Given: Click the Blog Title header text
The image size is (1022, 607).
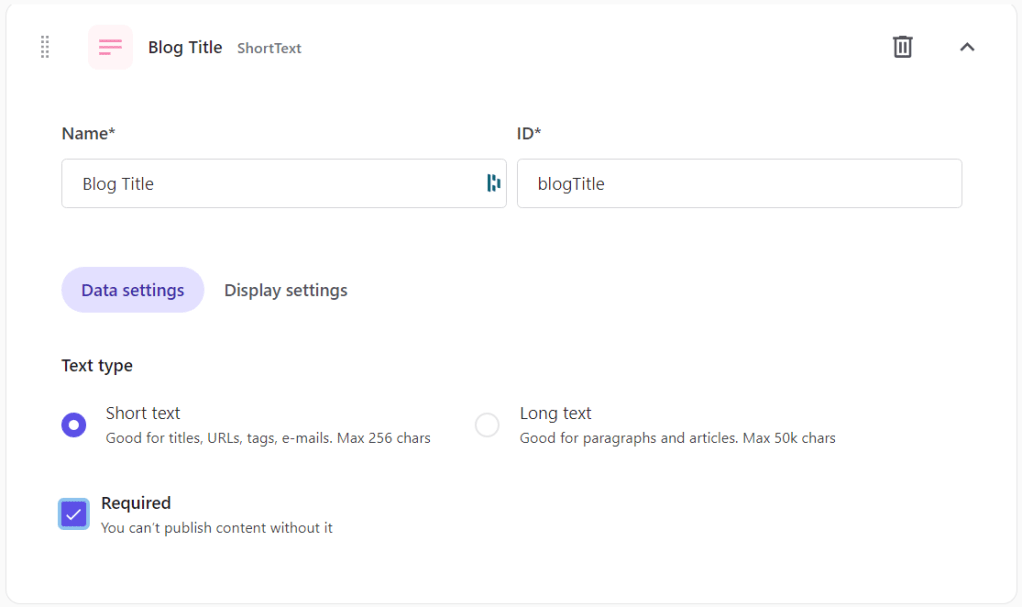Looking at the screenshot, I should pyautogui.click(x=185, y=47).
